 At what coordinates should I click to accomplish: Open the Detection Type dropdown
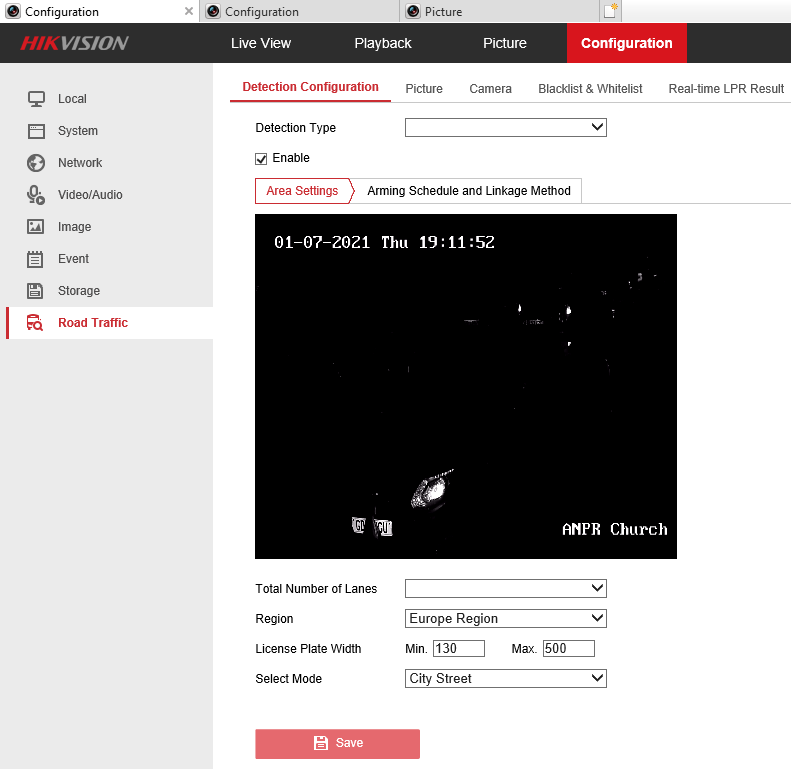(x=505, y=128)
